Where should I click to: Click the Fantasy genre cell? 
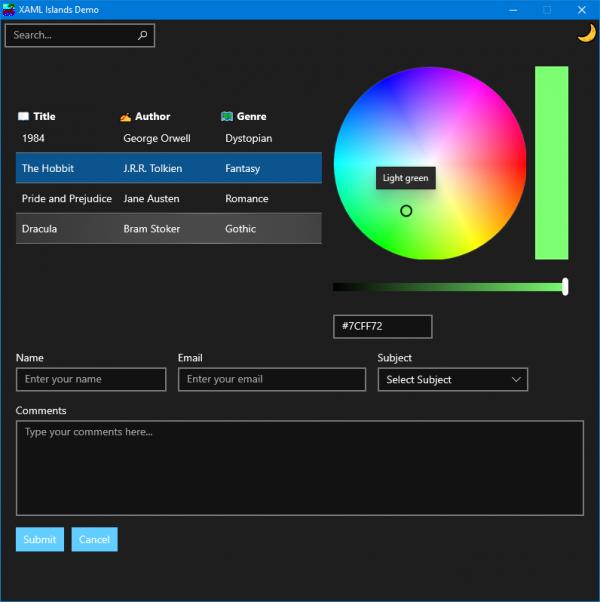pos(242,169)
